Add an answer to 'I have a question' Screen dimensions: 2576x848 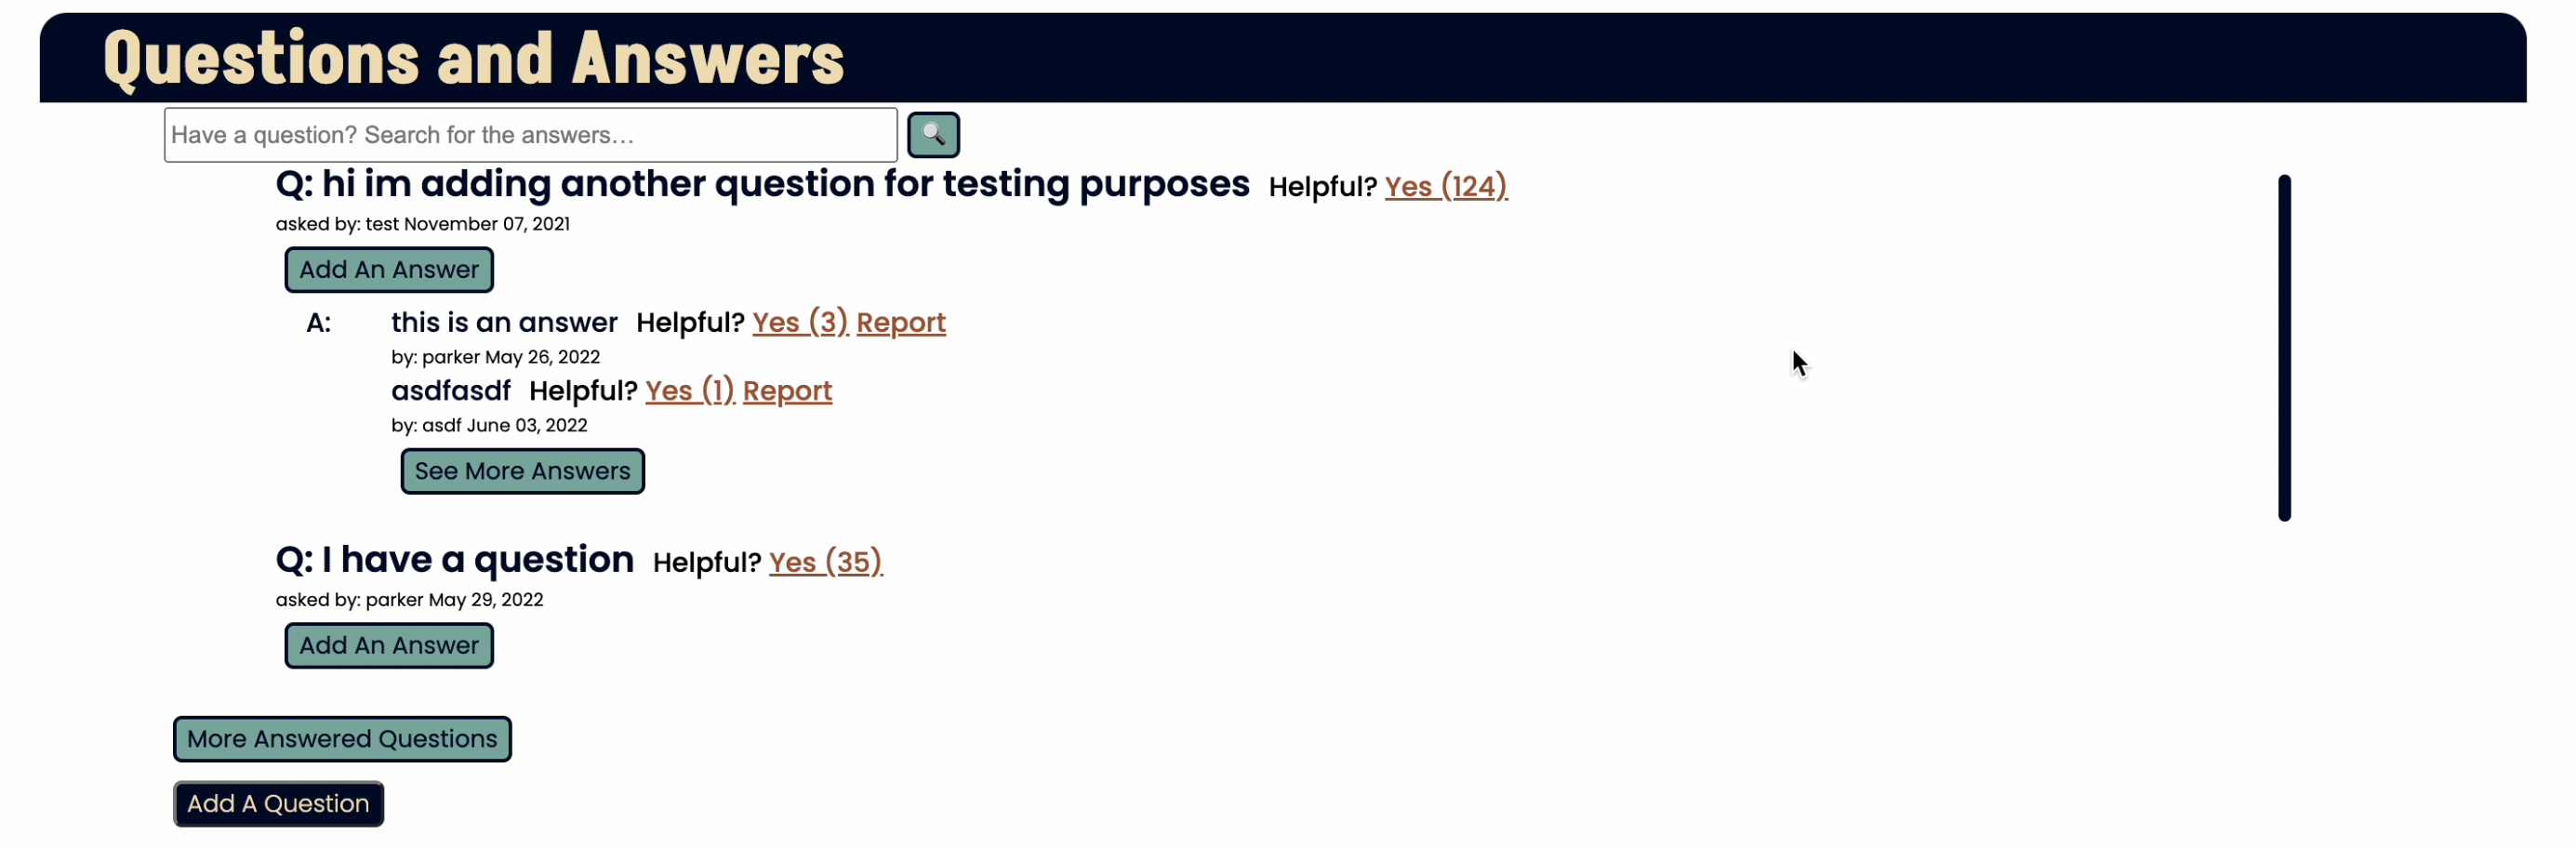click(389, 646)
